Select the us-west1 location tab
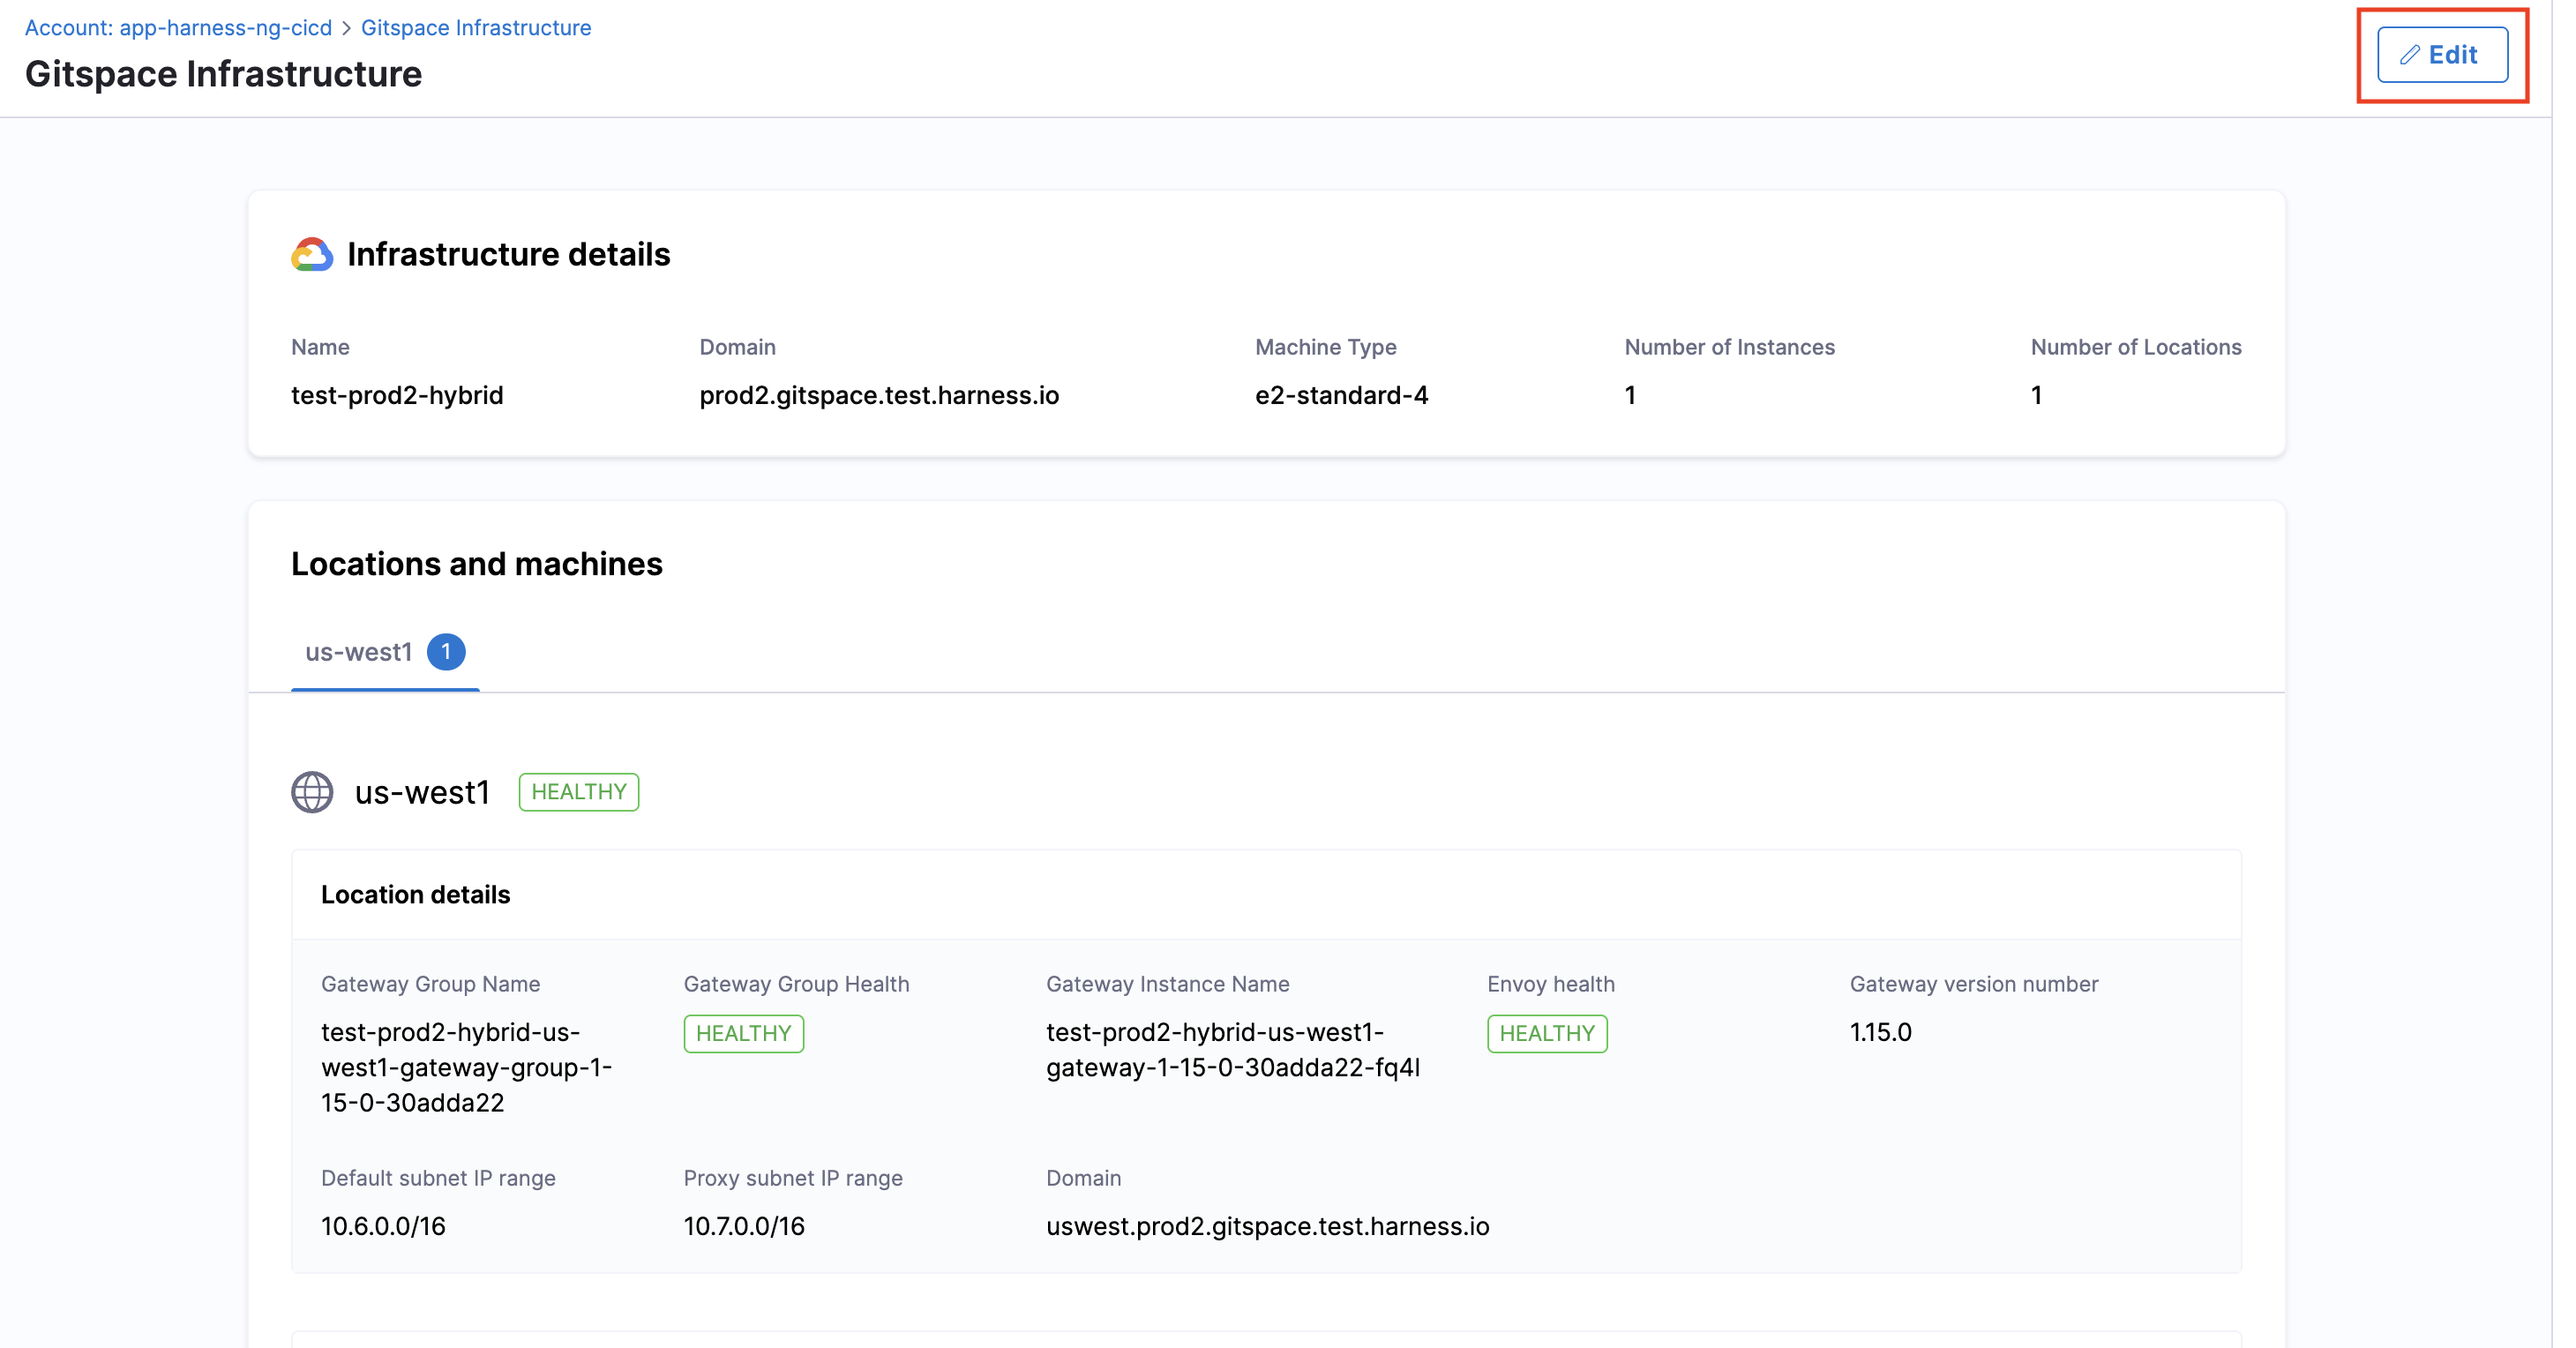2576x1348 pixels. [x=358, y=651]
